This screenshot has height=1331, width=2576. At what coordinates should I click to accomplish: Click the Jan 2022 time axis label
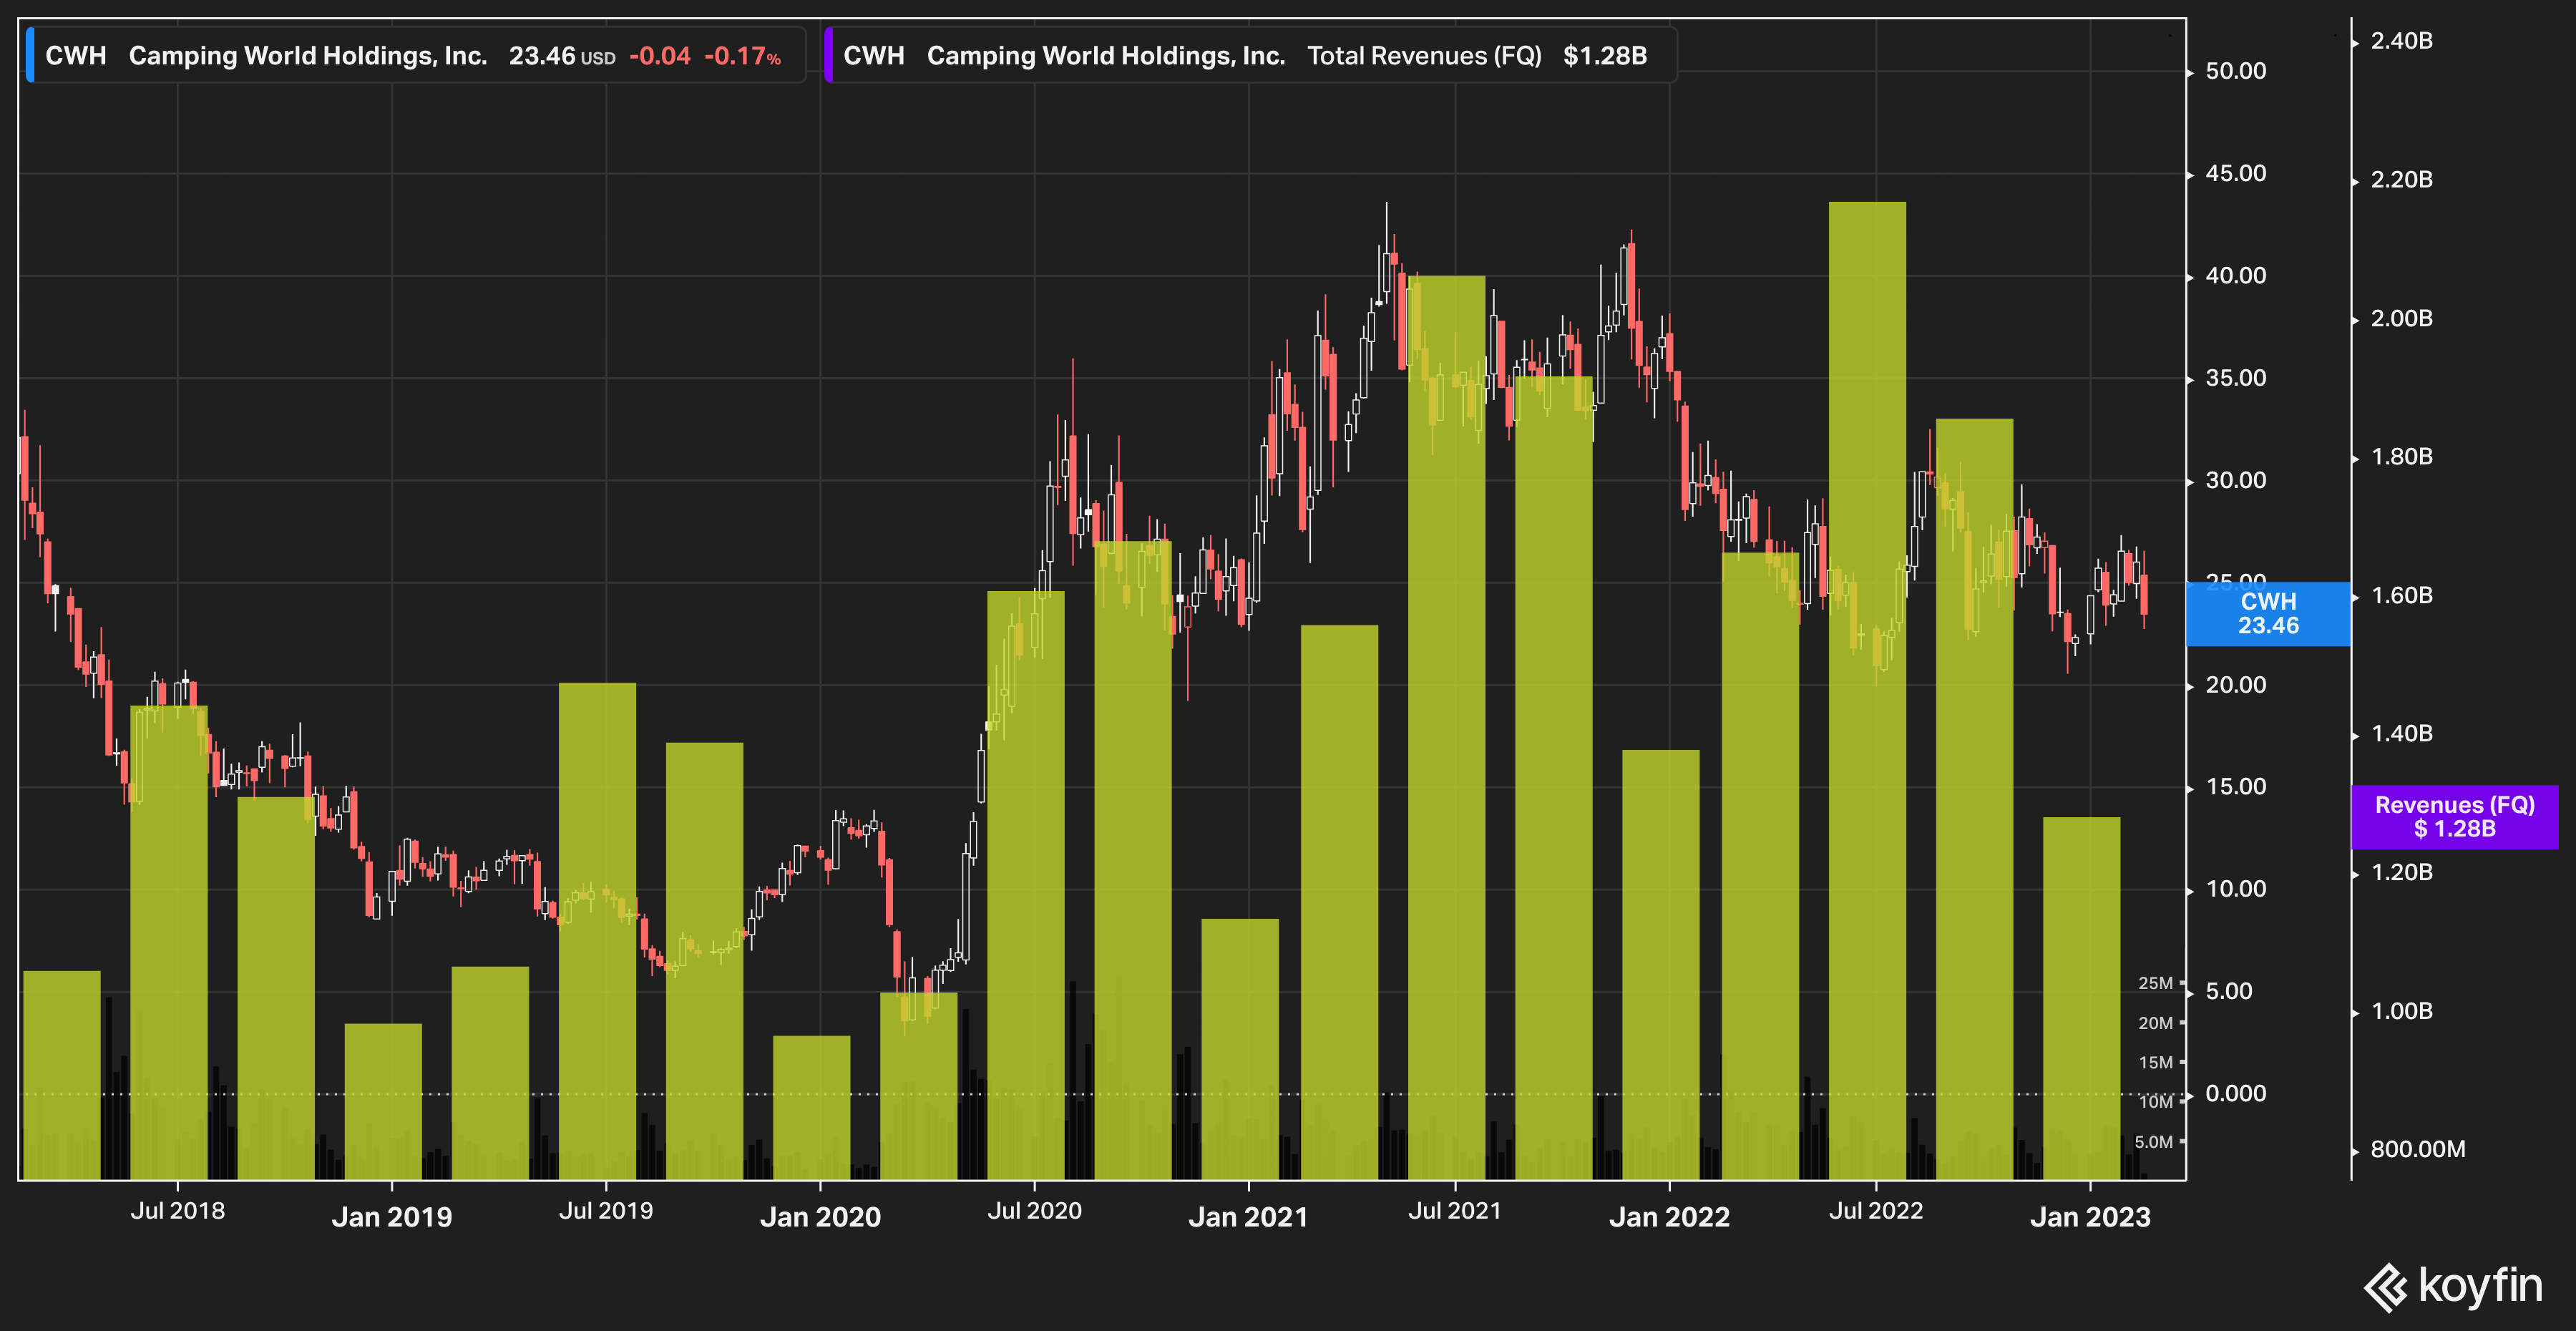(1669, 1217)
